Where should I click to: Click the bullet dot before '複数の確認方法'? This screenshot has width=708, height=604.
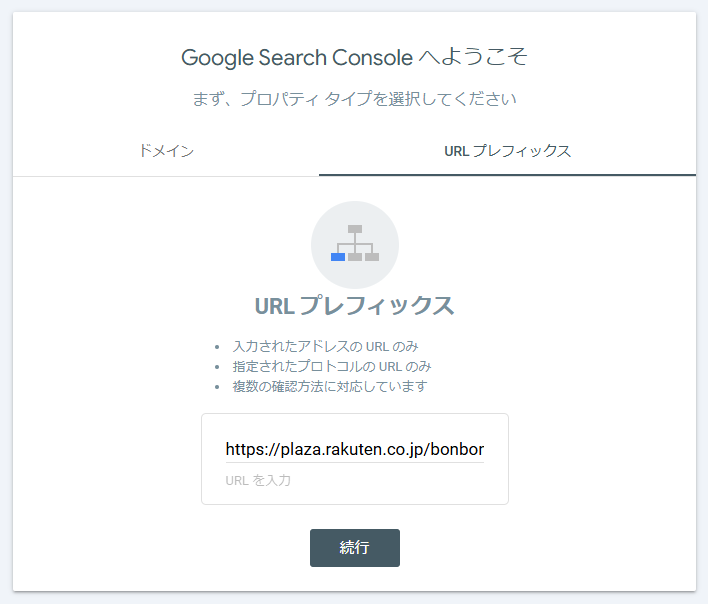pos(216,387)
